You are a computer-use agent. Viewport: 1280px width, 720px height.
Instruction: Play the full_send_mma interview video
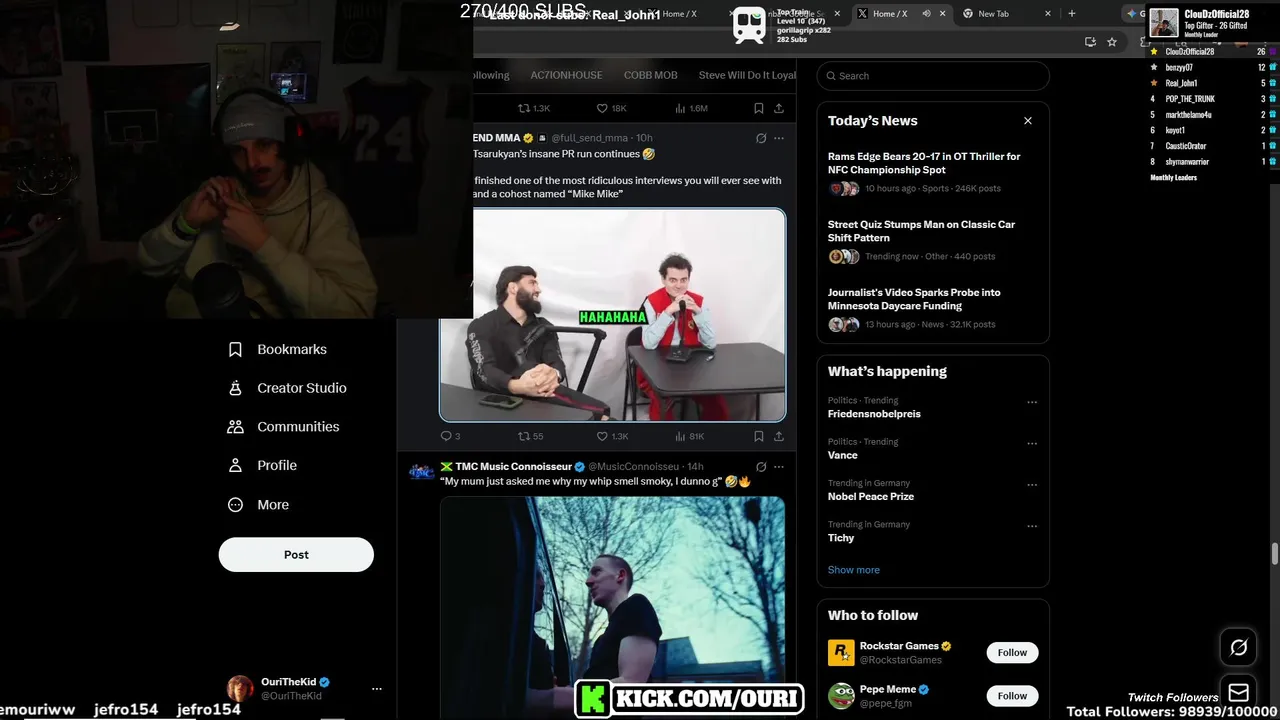pyautogui.click(x=612, y=315)
